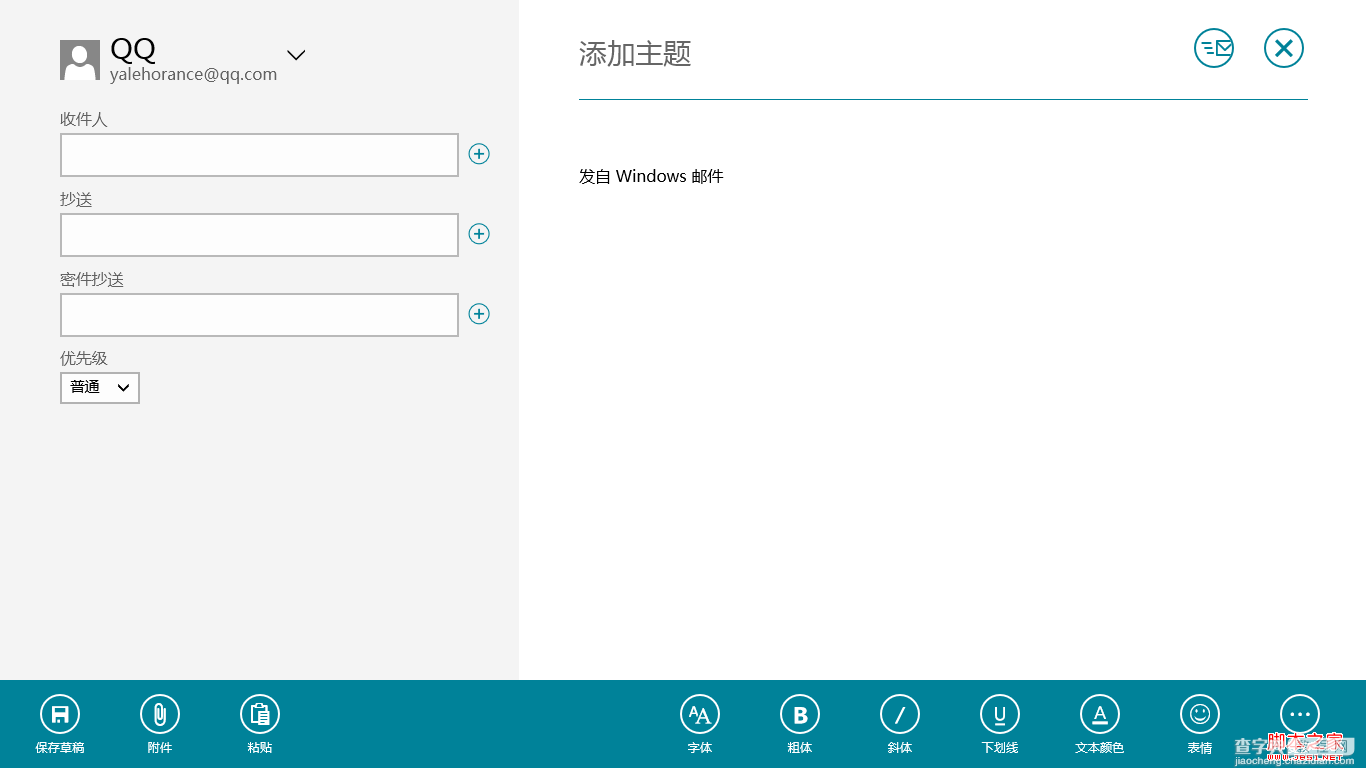
Task: Open the 字体 font options
Action: 700,714
